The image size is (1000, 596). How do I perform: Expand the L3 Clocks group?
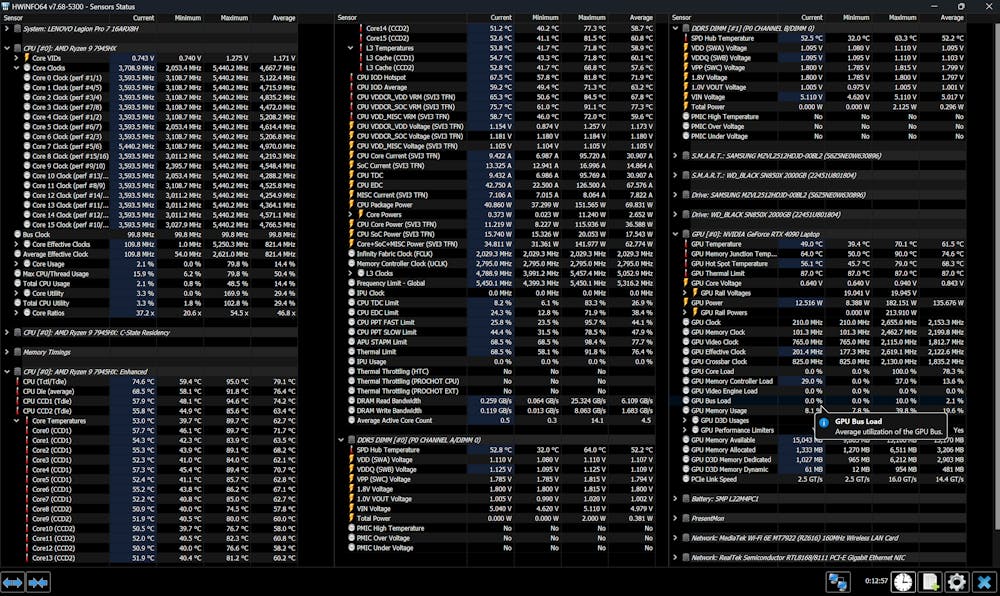351,273
